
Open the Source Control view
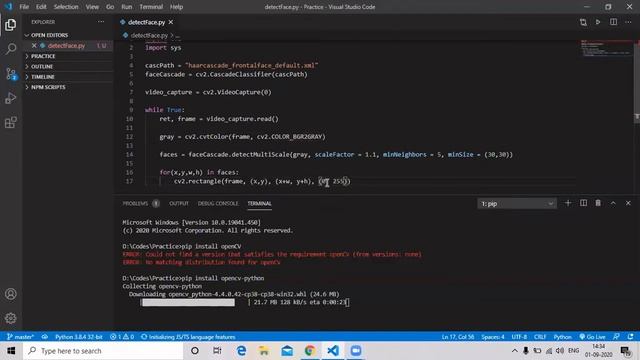pyautogui.click(x=11, y=74)
